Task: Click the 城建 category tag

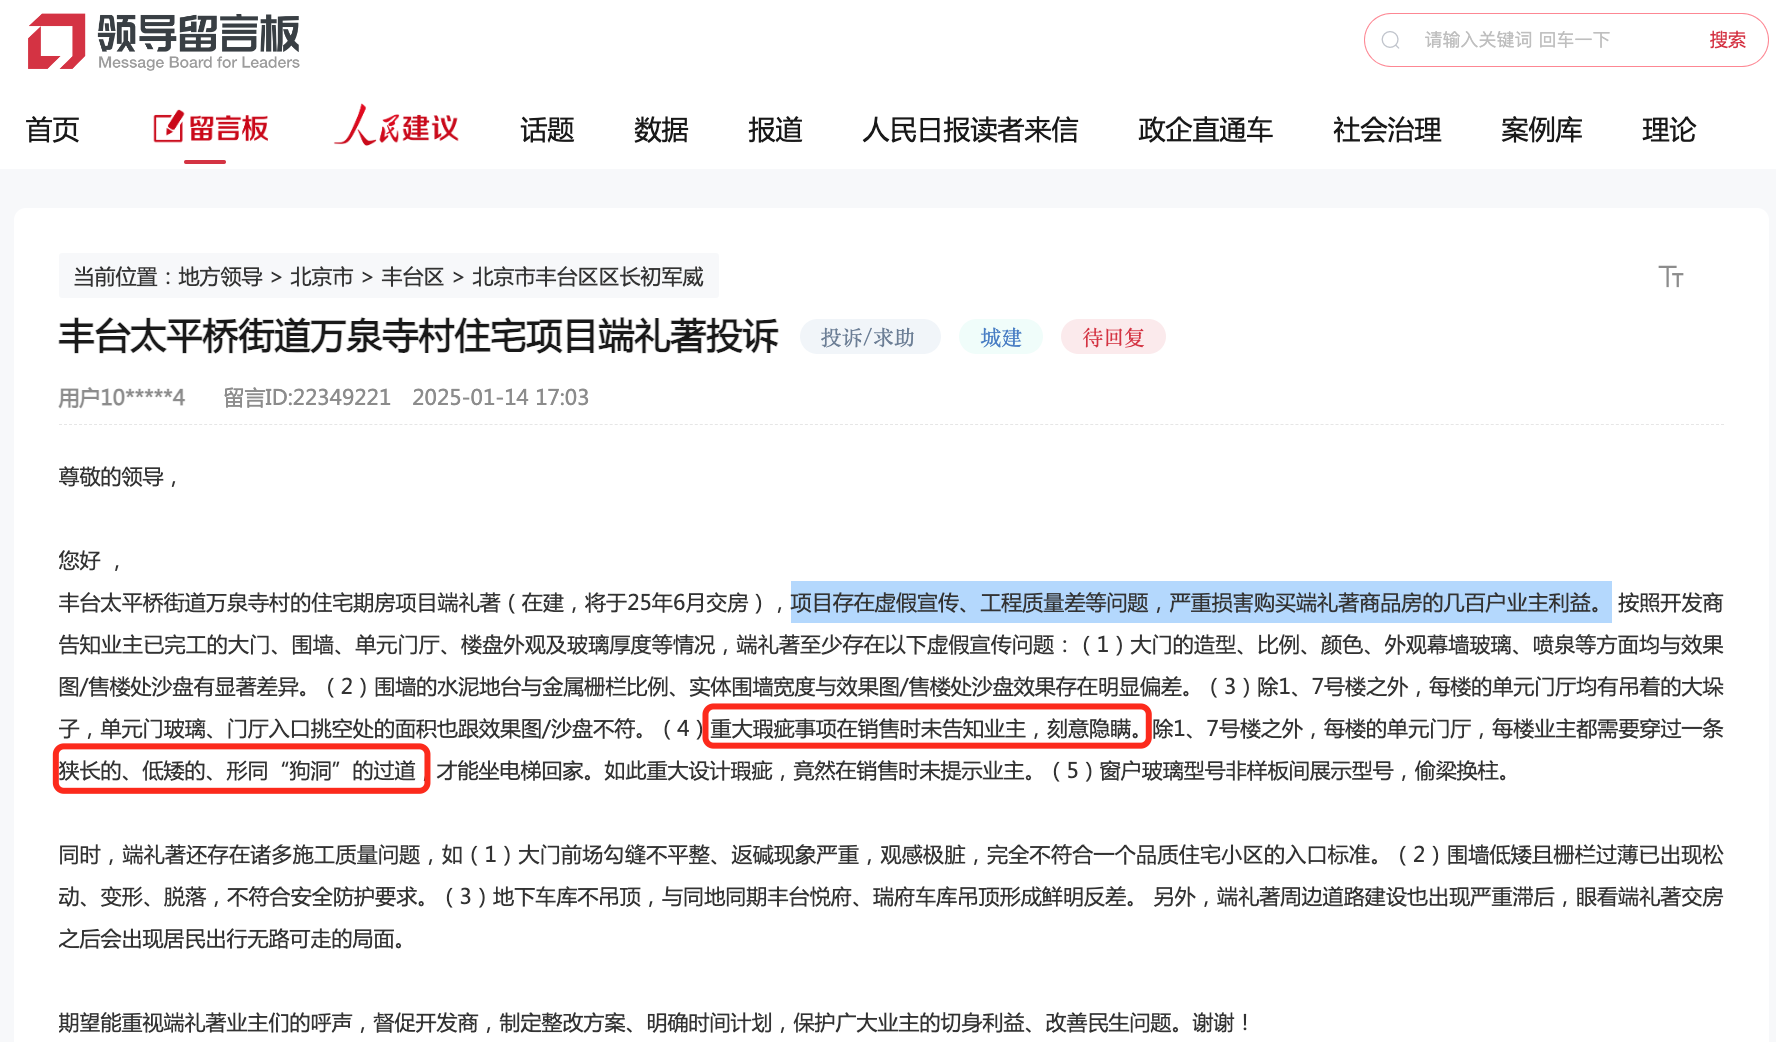Action: 1001,337
